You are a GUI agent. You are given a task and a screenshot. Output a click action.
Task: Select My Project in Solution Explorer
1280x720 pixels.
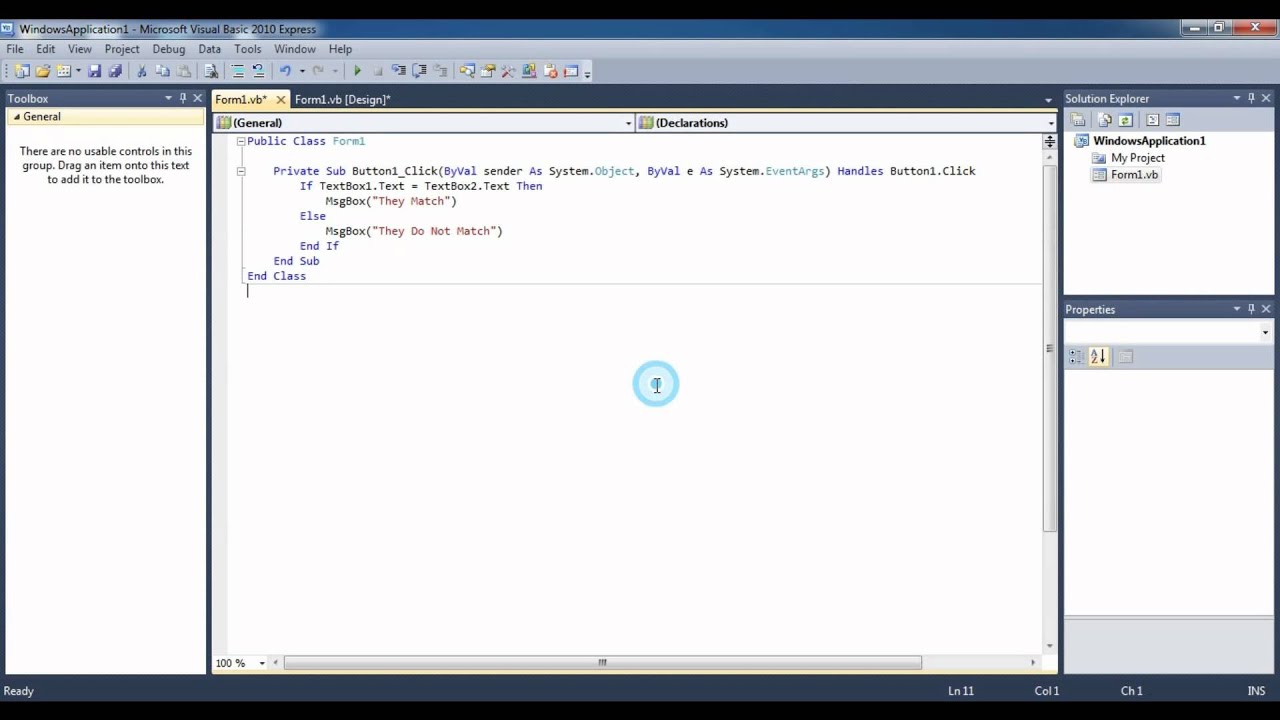tap(1138, 158)
